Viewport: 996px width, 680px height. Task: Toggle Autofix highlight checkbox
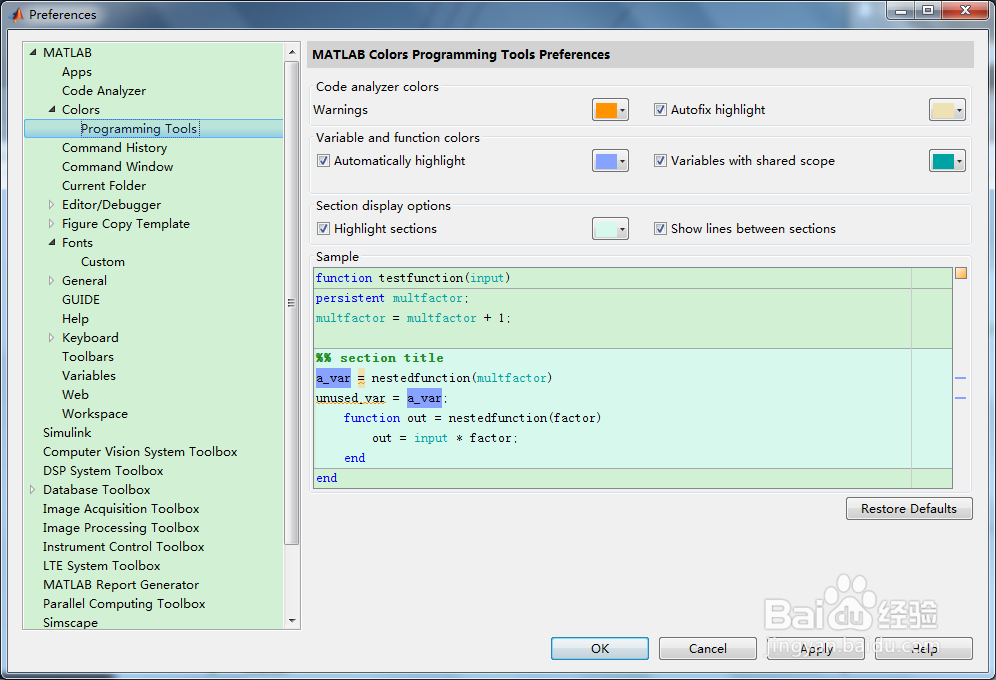[660, 109]
